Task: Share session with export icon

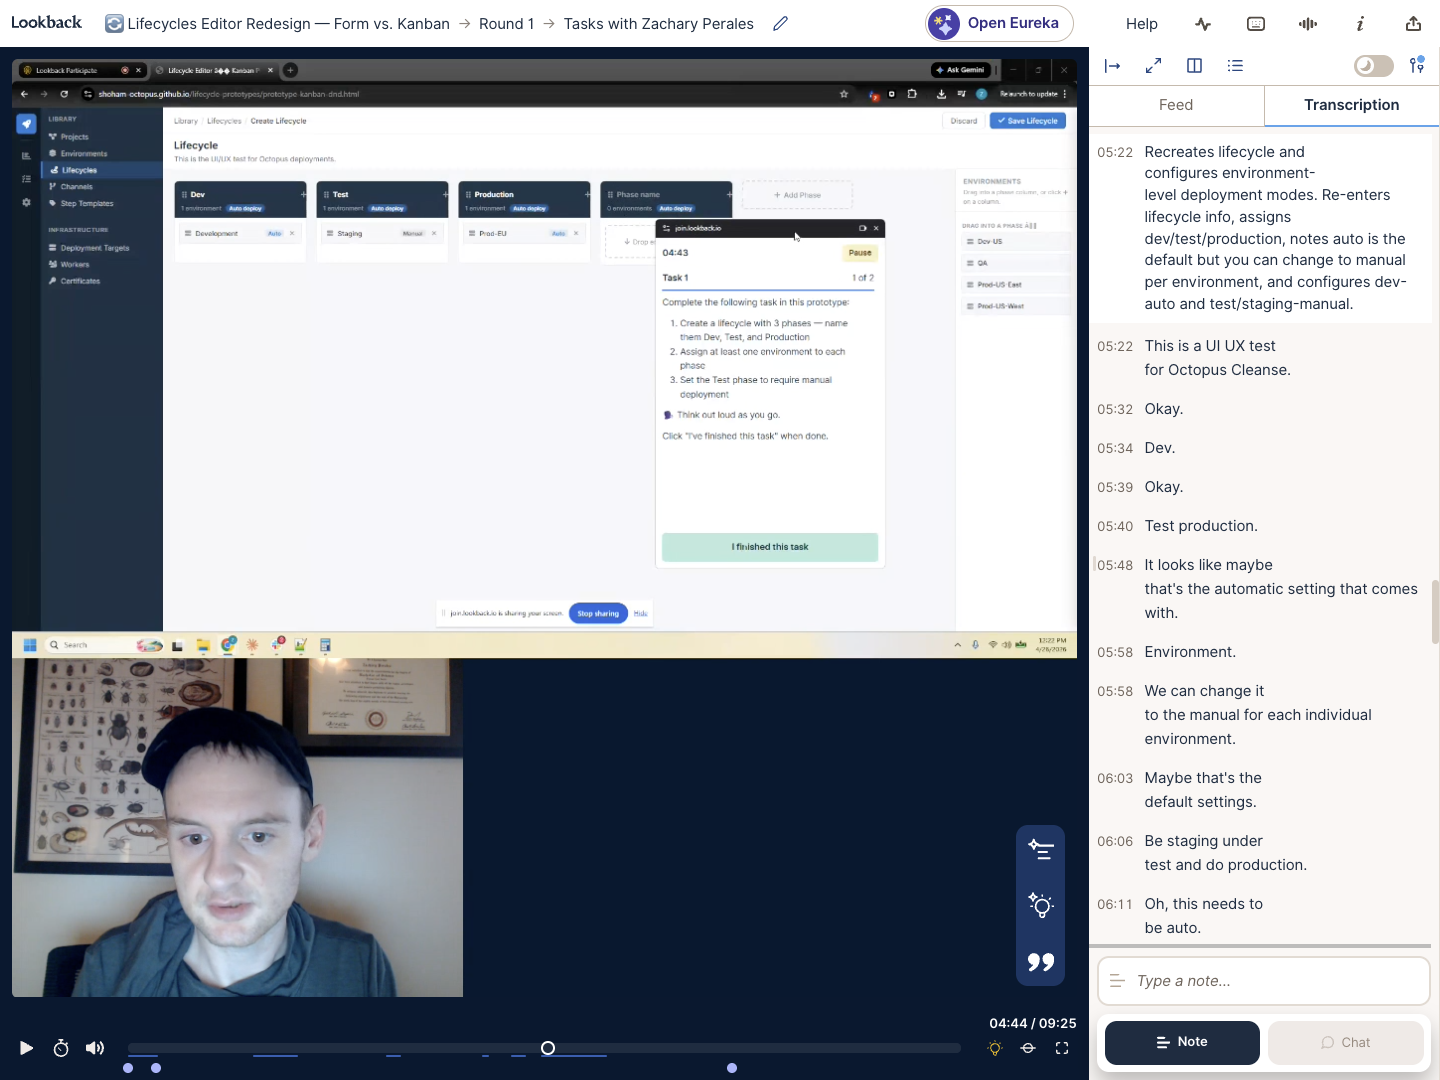Action: [1413, 24]
